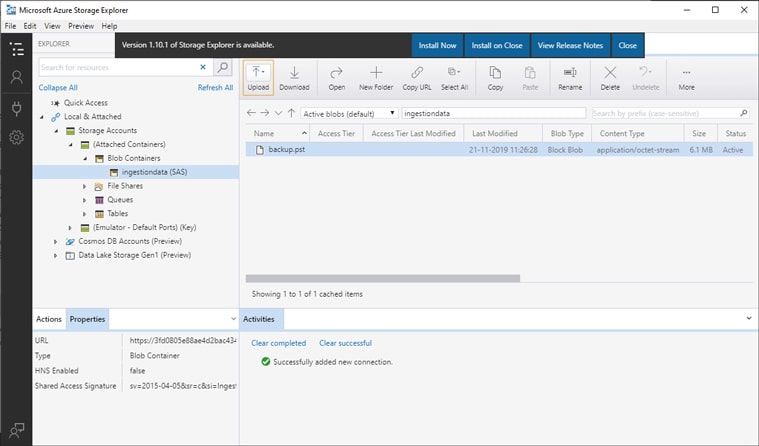The image size is (759, 446).
Task: Open the settings gear in sidebar
Action: pyautogui.click(x=16, y=138)
